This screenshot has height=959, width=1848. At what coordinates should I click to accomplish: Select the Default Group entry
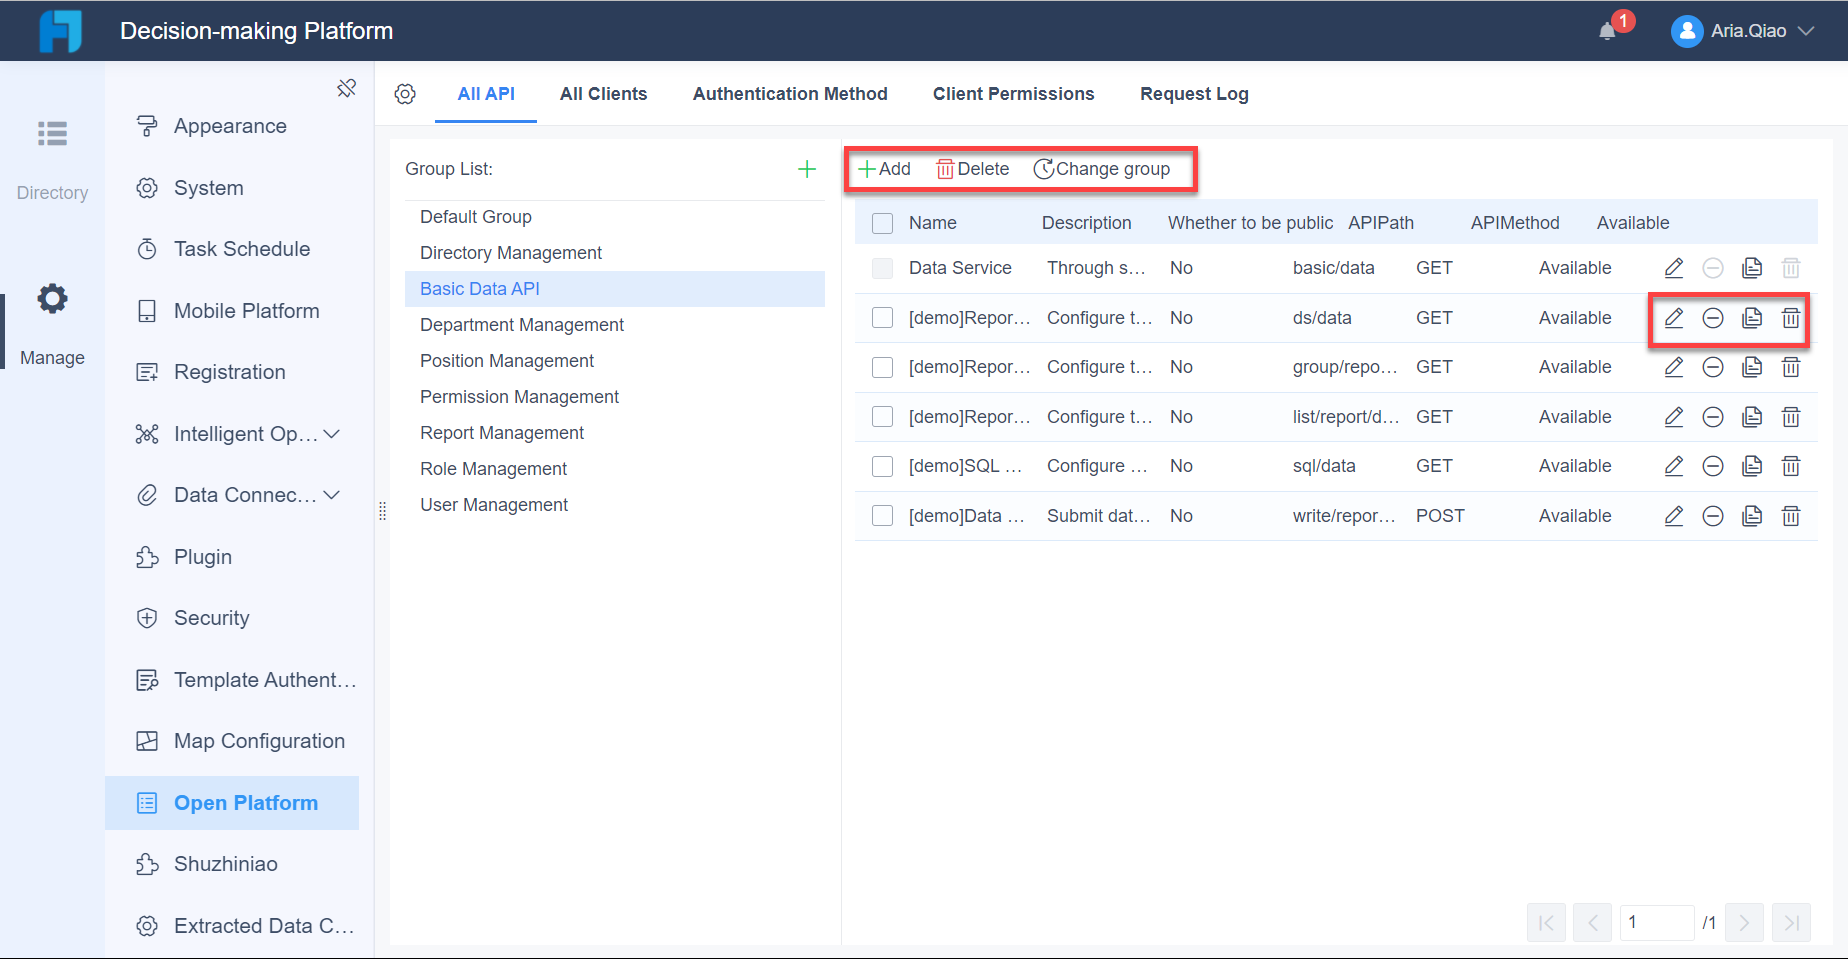tap(615, 217)
